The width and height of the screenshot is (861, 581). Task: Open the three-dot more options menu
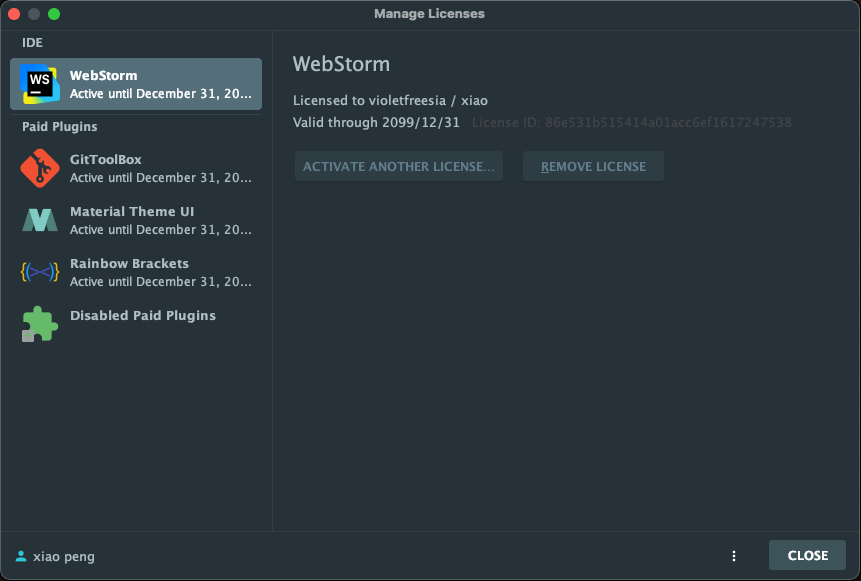click(734, 556)
